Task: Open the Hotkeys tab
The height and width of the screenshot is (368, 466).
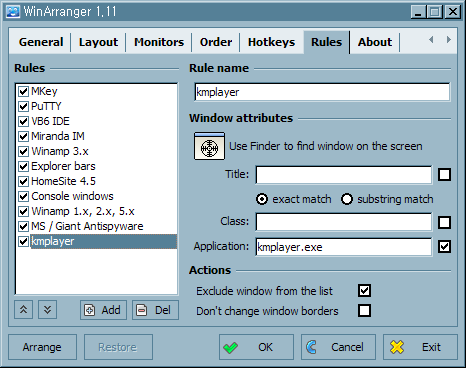Action: (271, 42)
